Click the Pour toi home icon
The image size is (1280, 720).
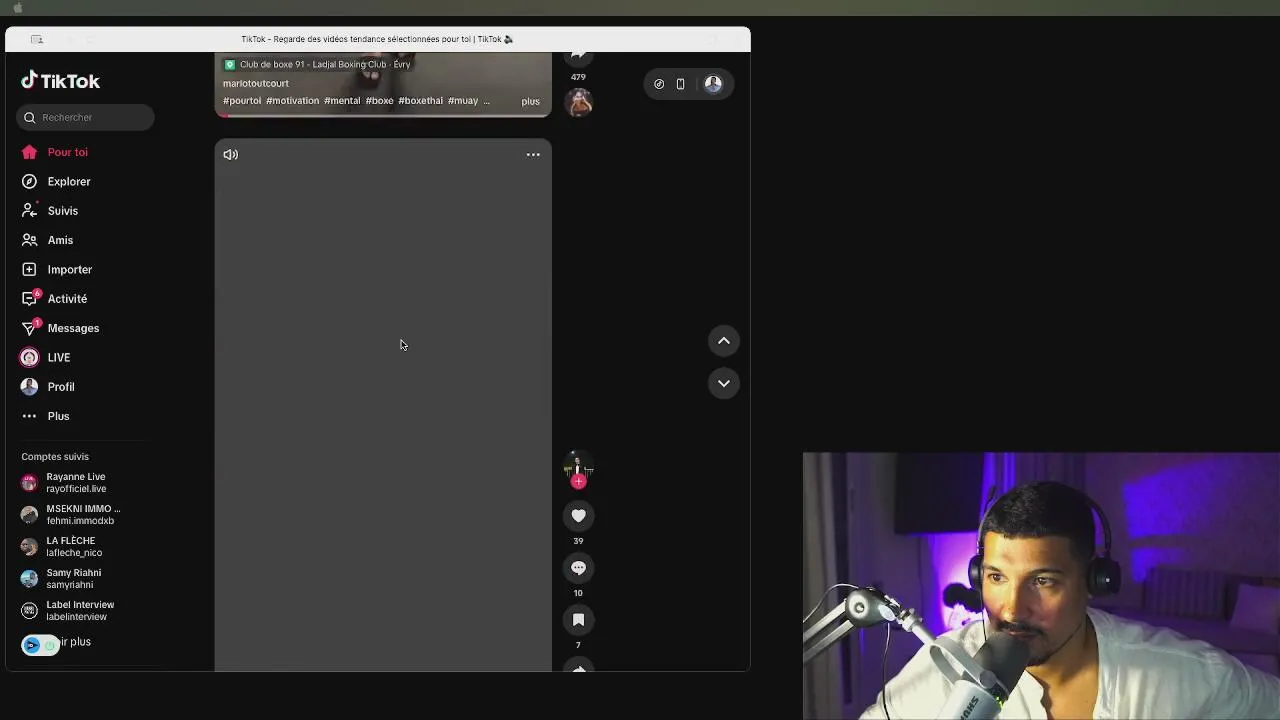[x=29, y=152]
